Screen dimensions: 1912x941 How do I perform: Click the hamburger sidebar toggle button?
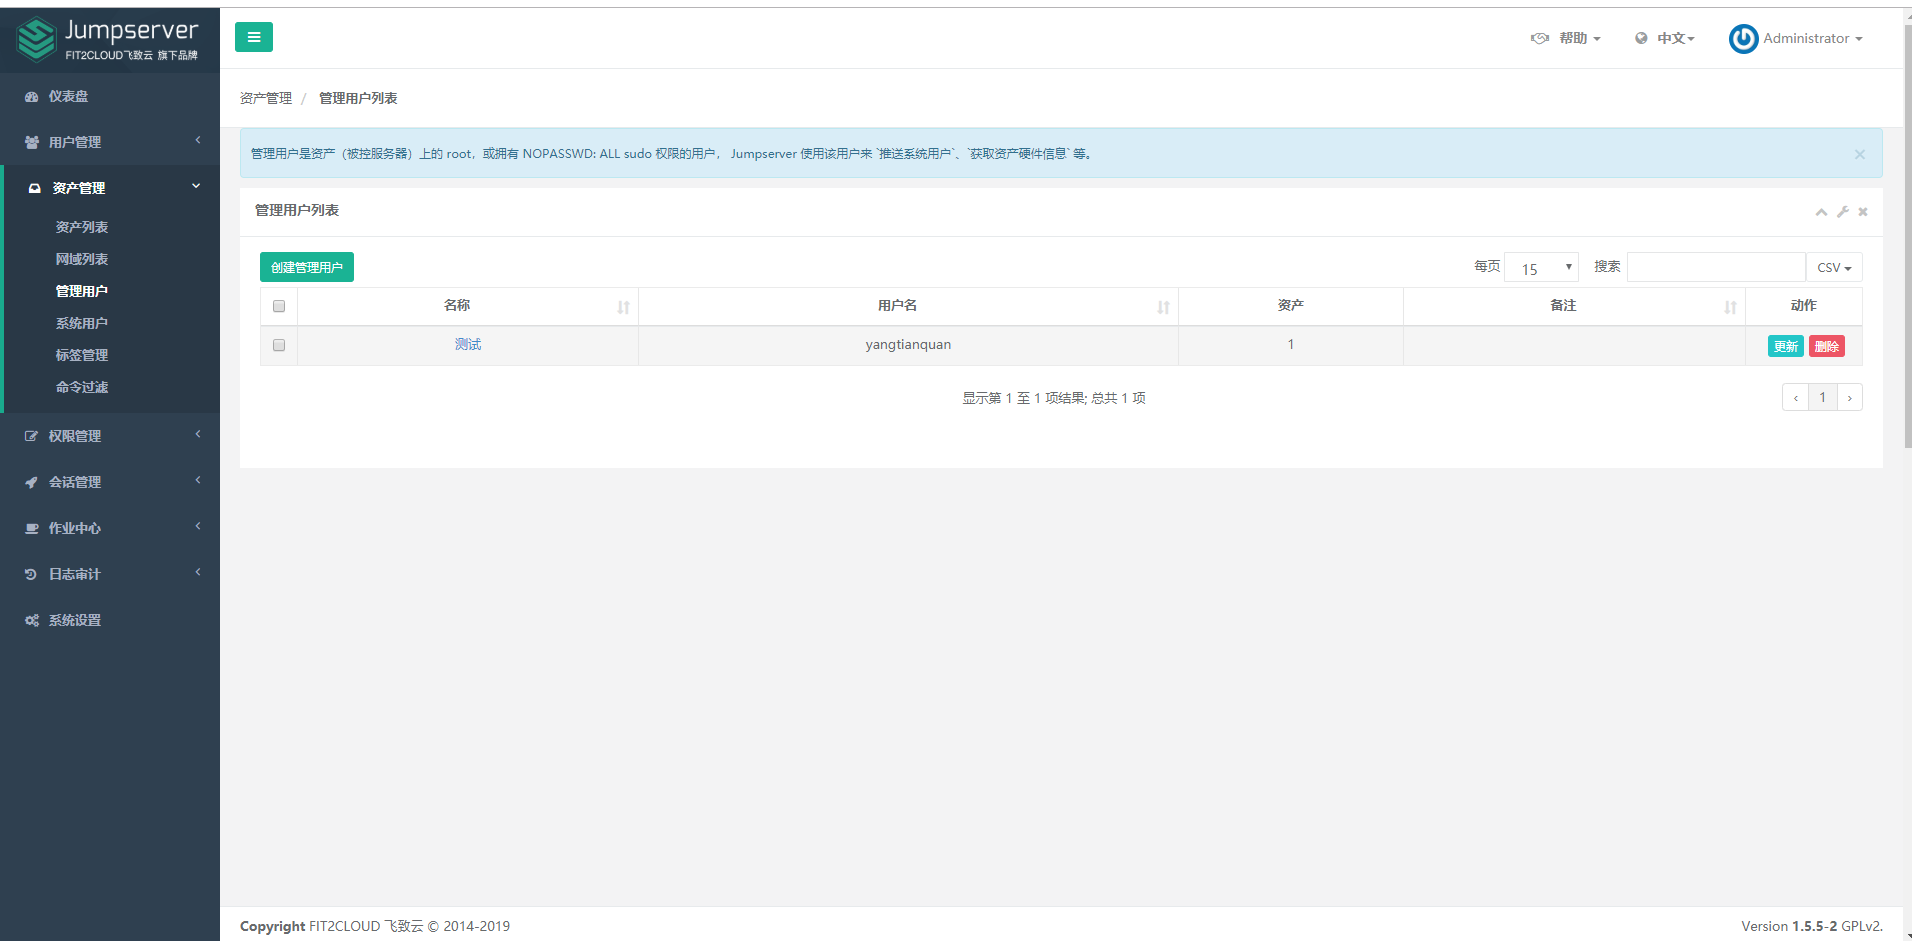click(253, 37)
